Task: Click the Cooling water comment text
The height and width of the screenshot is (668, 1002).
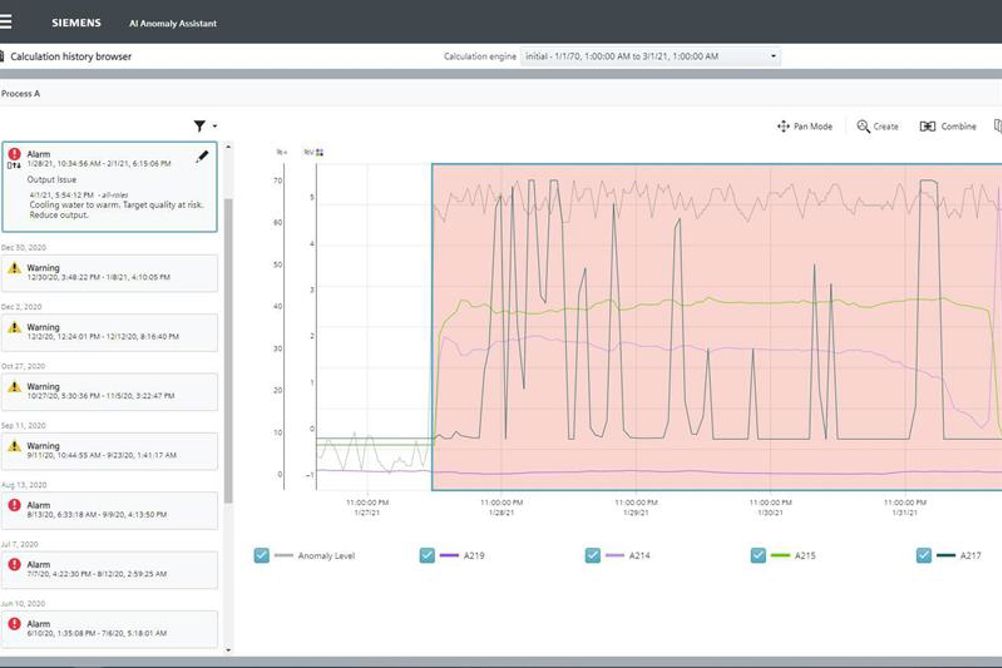Action: coord(116,210)
